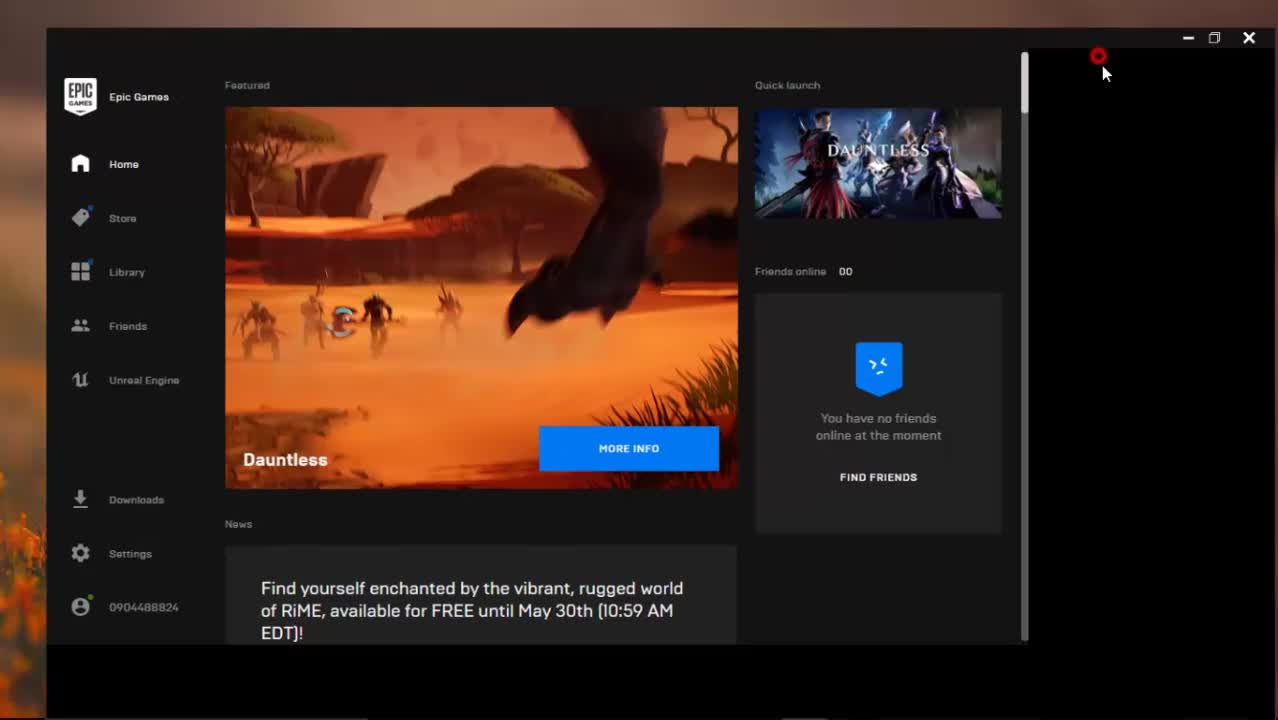Click the account avatar icon

point(81,607)
